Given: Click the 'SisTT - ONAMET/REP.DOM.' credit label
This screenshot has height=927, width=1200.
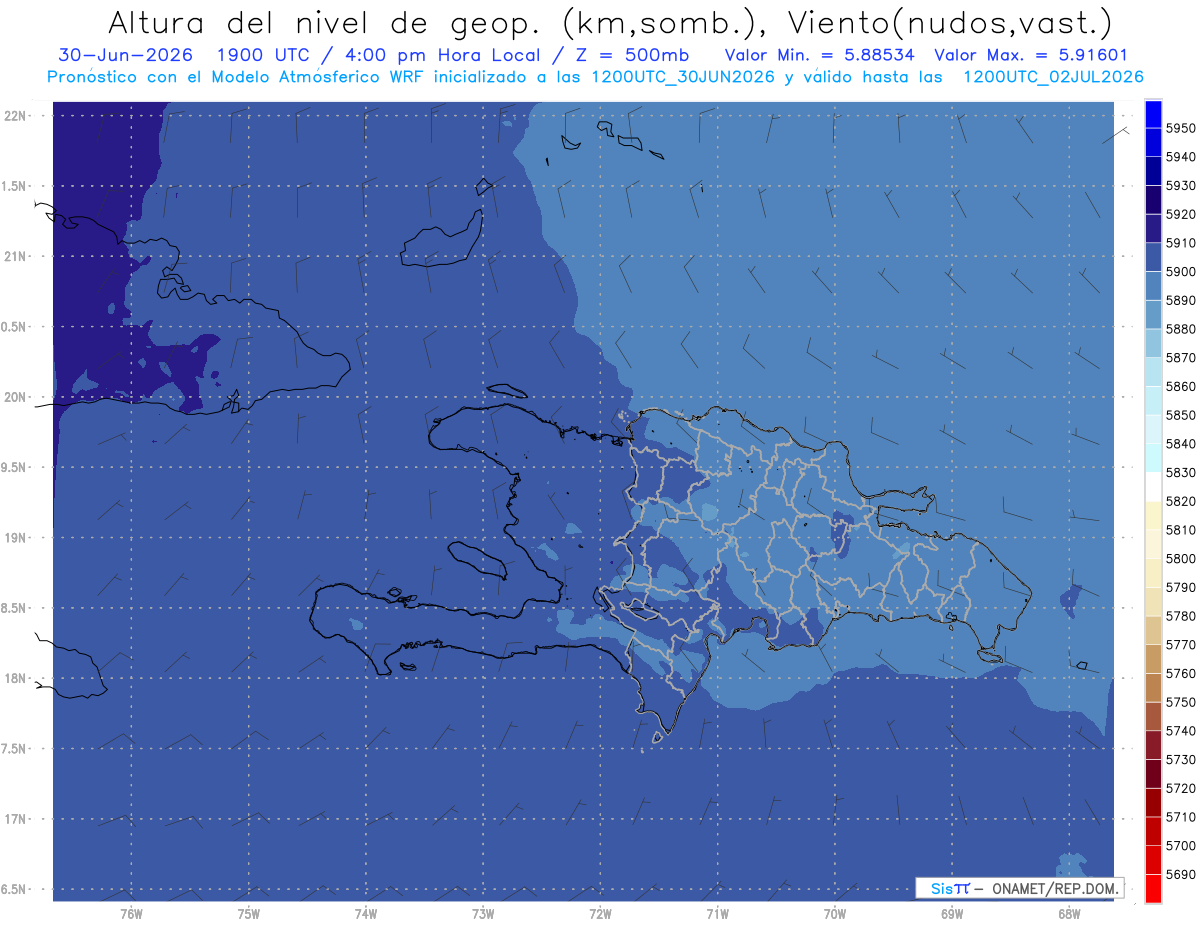Looking at the screenshot, I should click(1020, 888).
